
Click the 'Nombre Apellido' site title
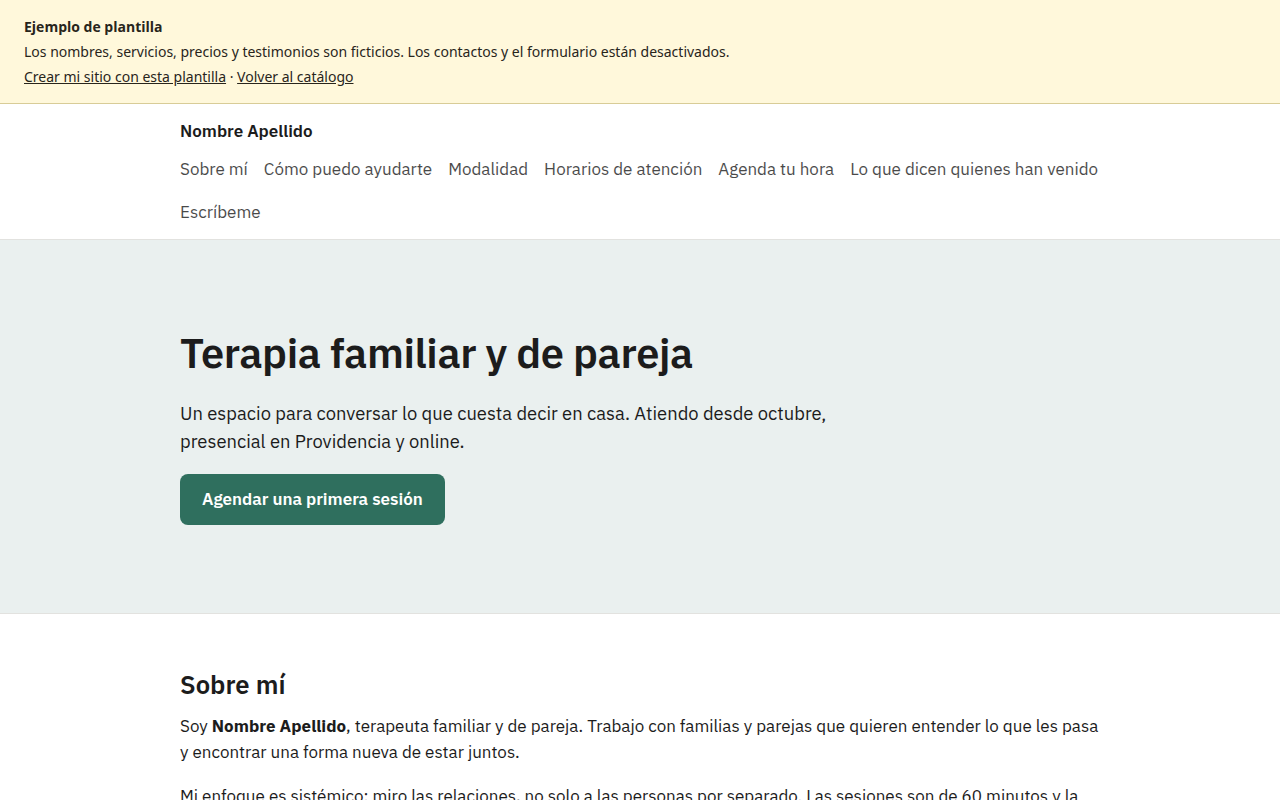point(246,131)
